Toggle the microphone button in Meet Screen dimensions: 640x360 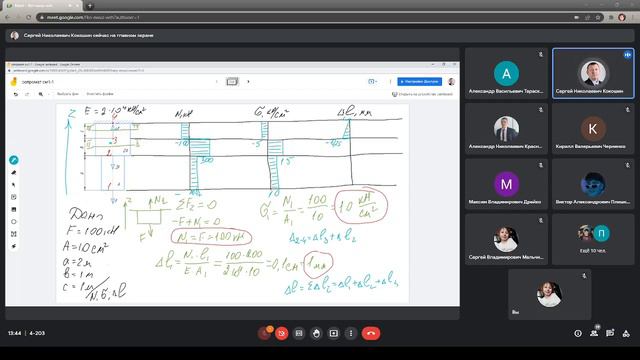[x=264, y=333]
